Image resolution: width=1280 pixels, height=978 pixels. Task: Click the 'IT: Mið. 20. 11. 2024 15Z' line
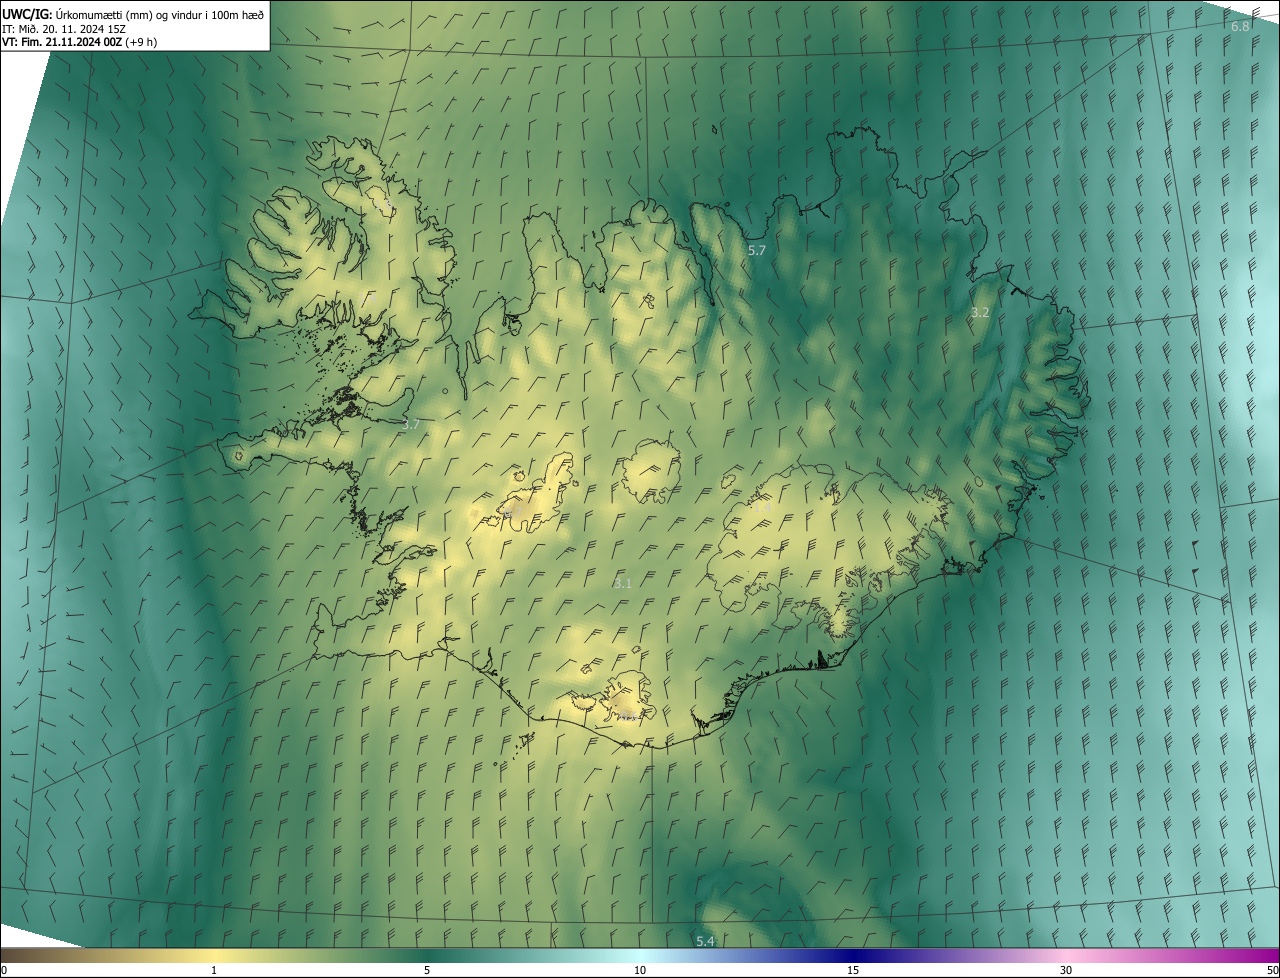[x=64, y=29]
